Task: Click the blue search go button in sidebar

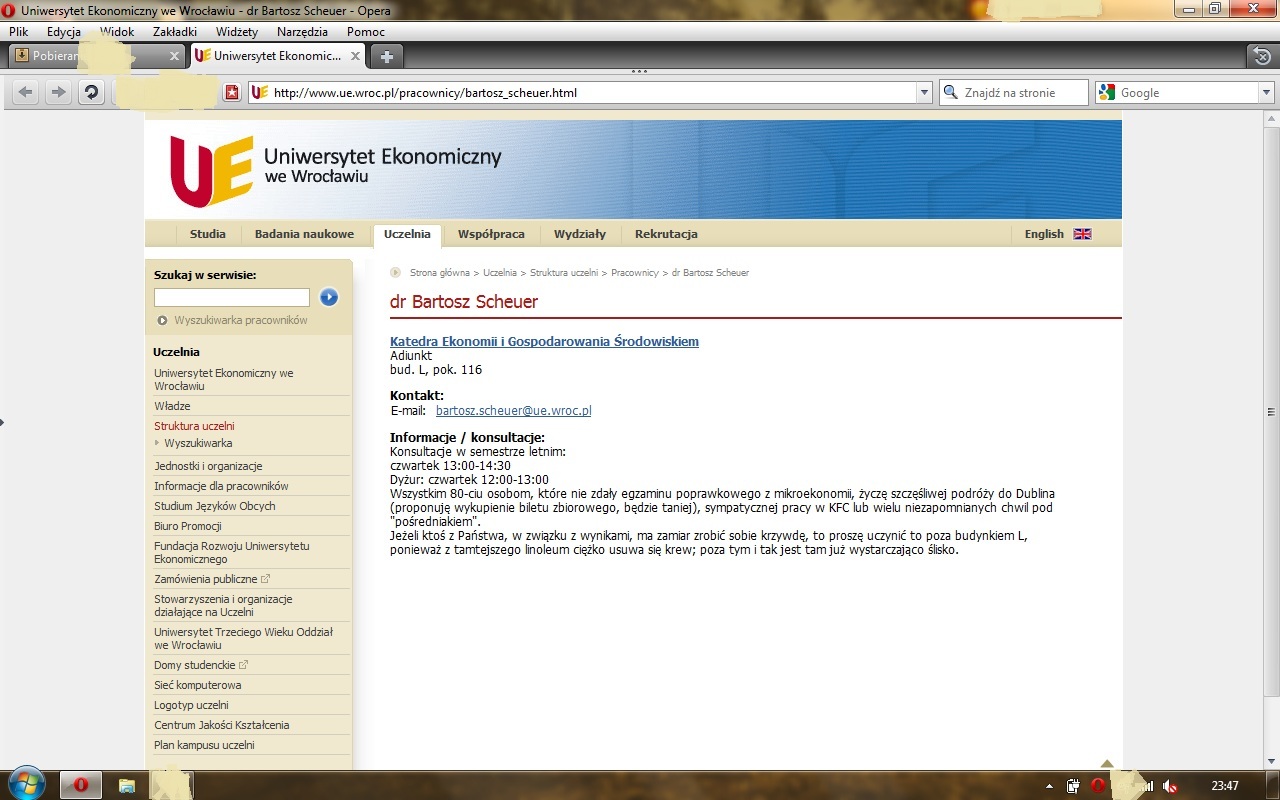Action: [x=329, y=297]
